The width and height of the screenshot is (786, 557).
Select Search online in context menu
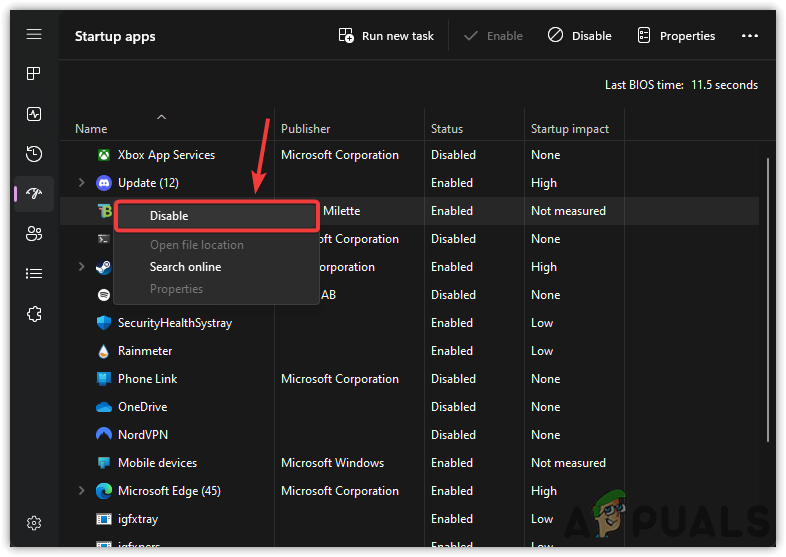tap(185, 267)
